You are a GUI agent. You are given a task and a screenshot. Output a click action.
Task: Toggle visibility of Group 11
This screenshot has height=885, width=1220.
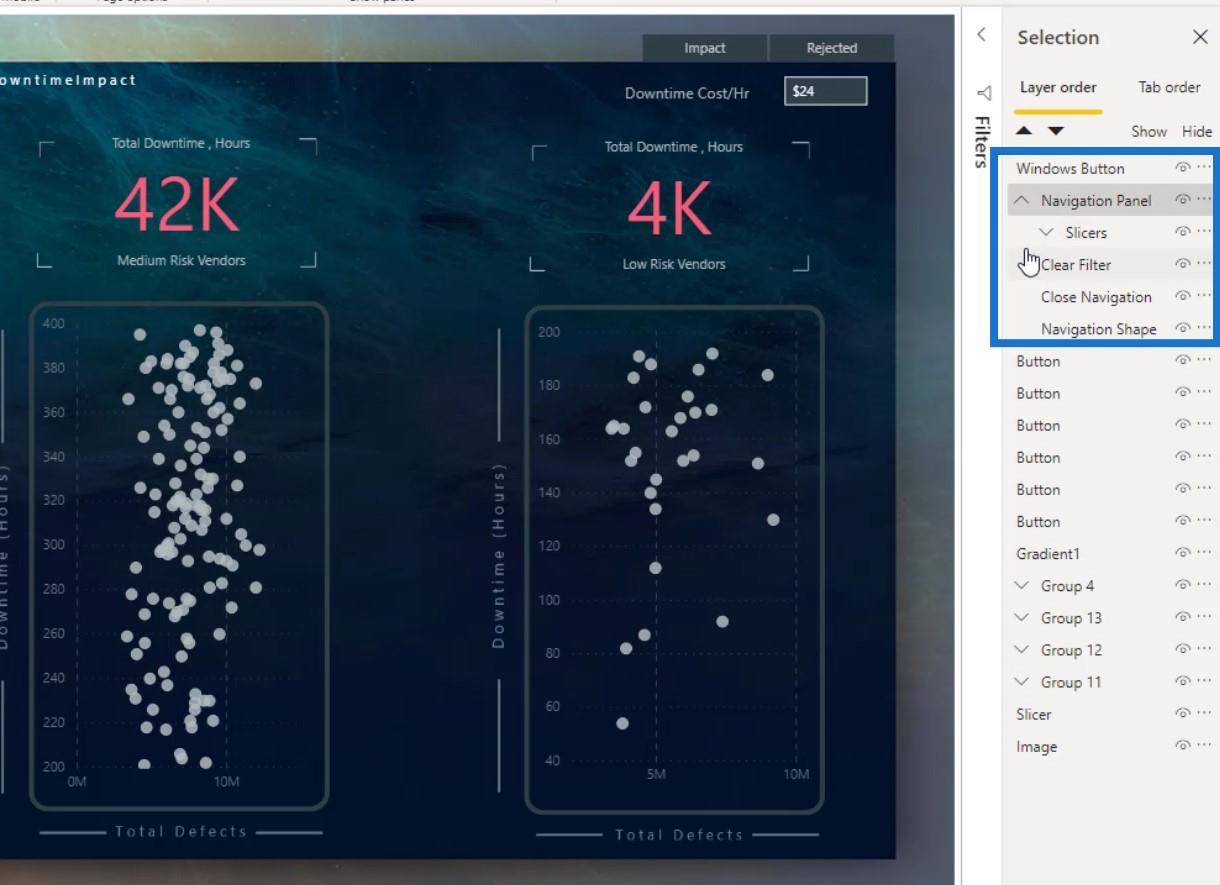(1183, 681)
